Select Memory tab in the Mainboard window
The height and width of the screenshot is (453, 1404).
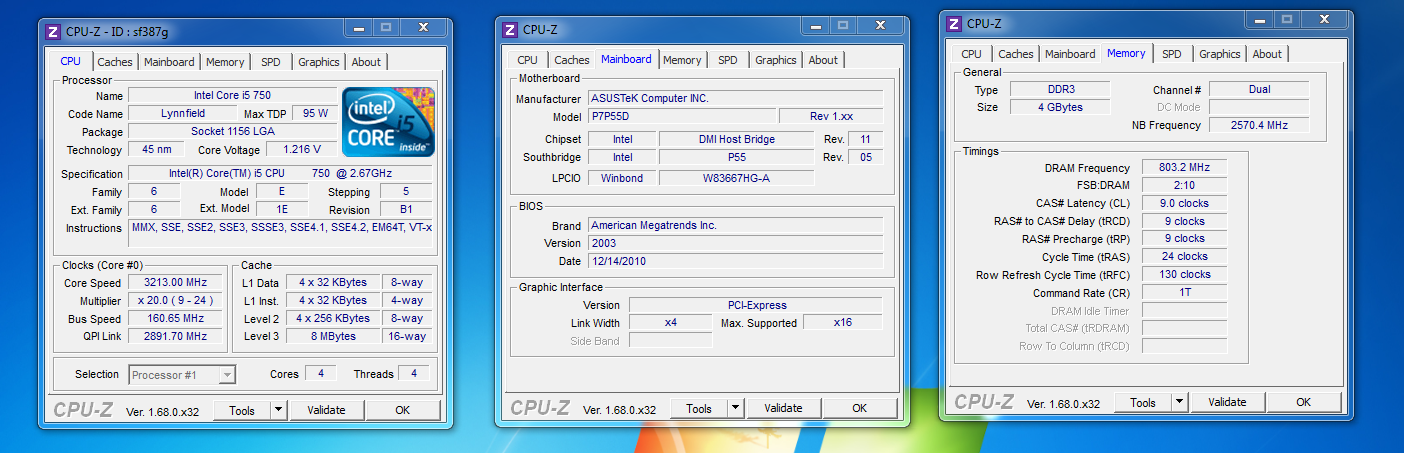coord(682,60)
